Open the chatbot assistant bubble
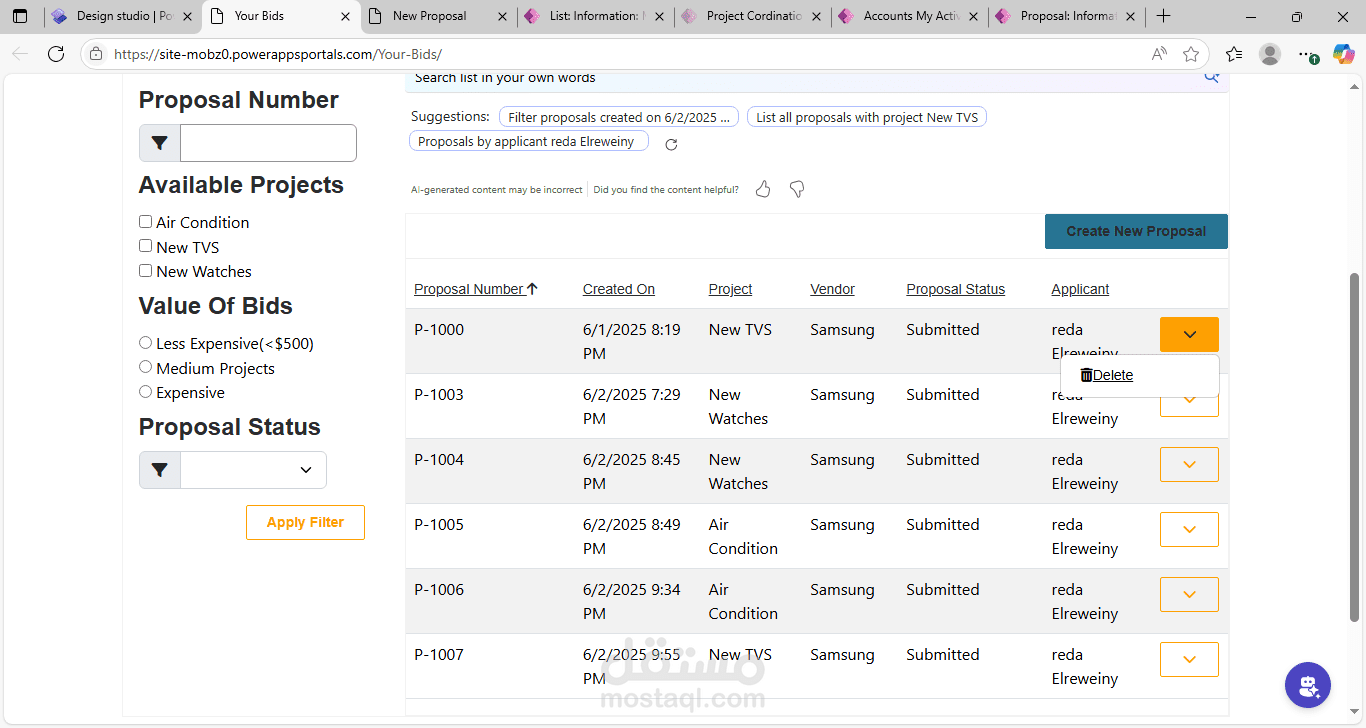This screenshot has width=1366, height=728. (1307, 685)
